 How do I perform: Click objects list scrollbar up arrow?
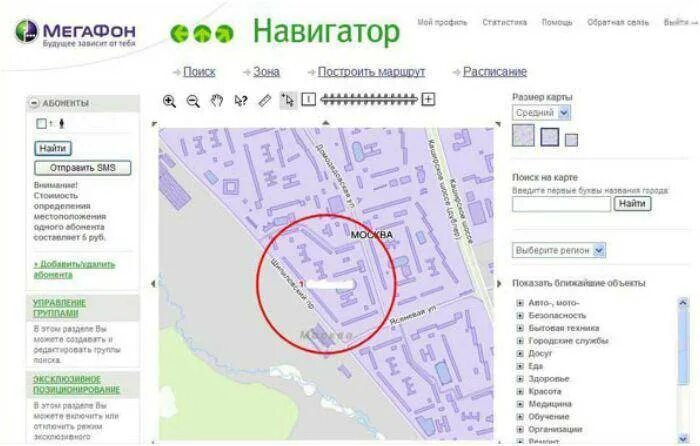point(683,303)
